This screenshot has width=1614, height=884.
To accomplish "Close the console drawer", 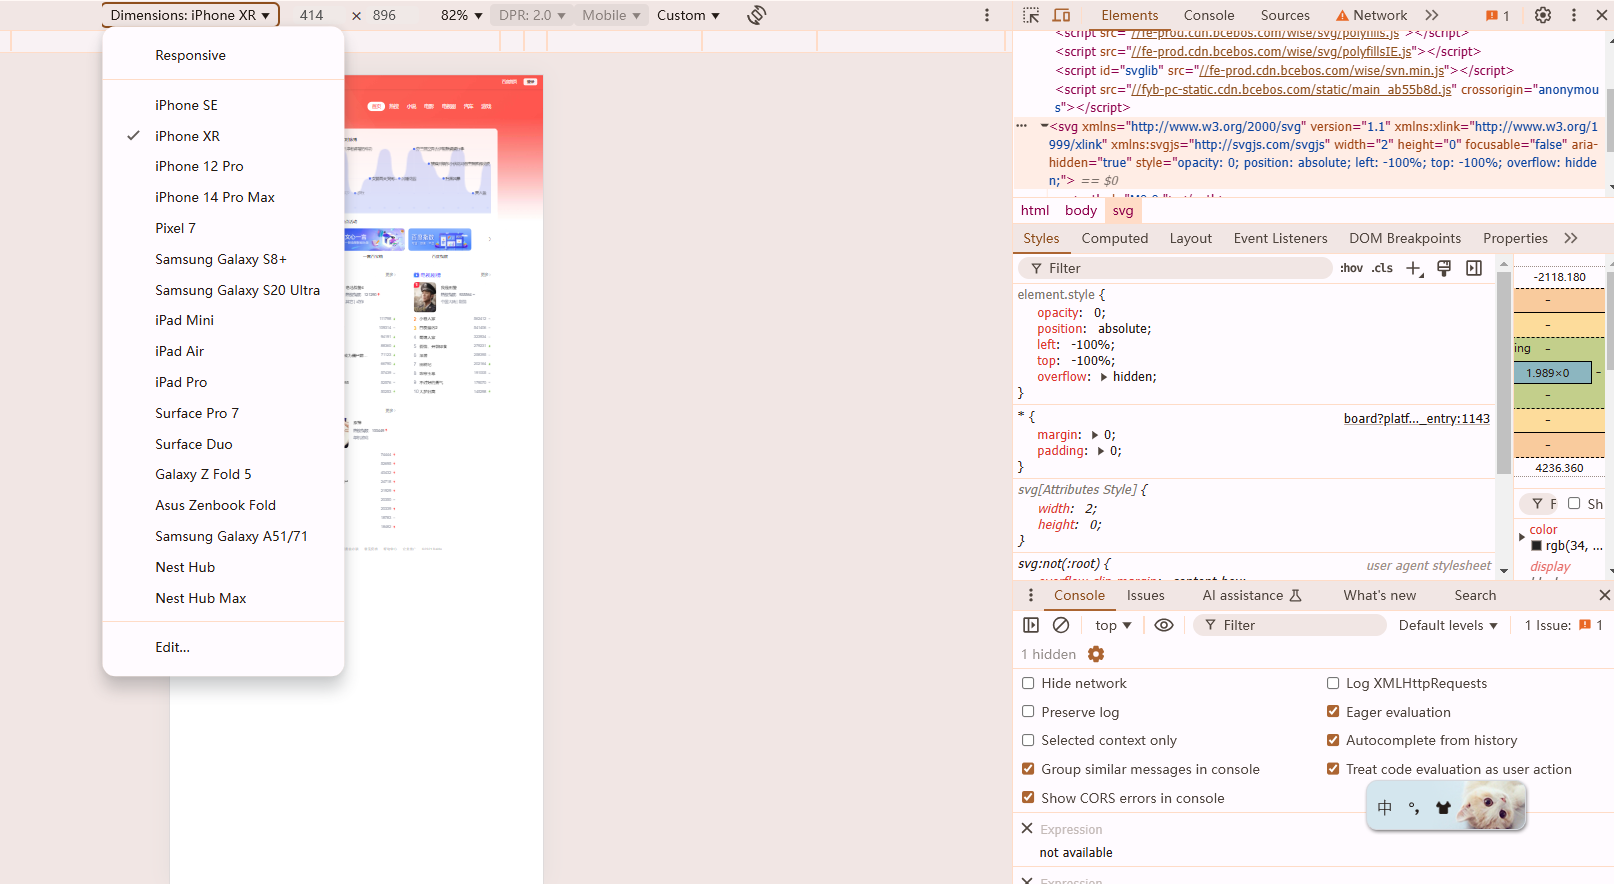I will tap(1605, 595).
